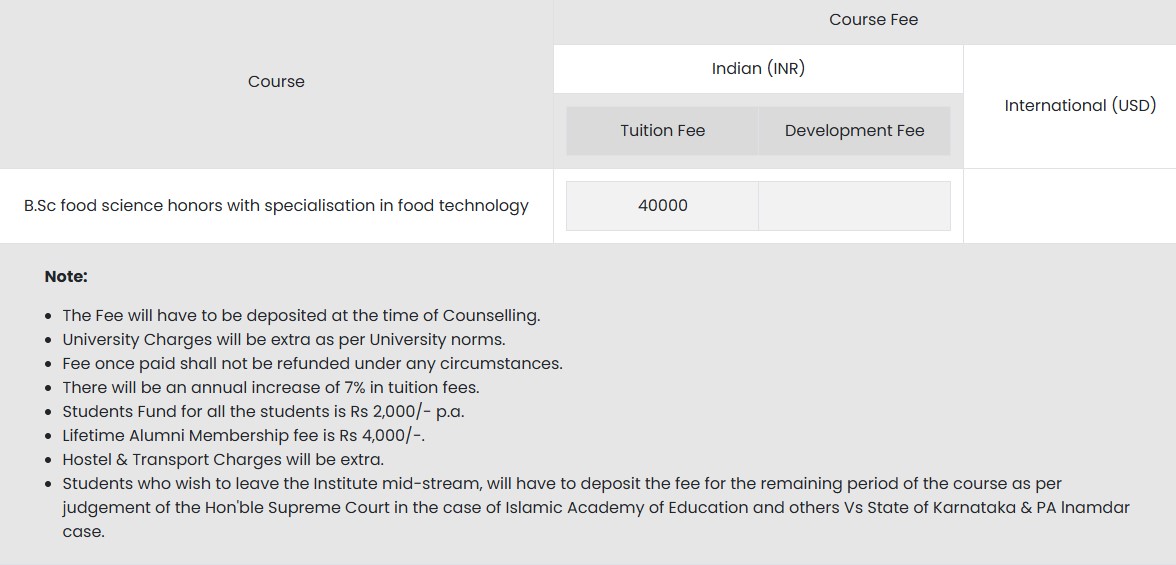1176x565 pixels.
Task: Click the 7% annual tuition increase note
Action: [271, 388]
